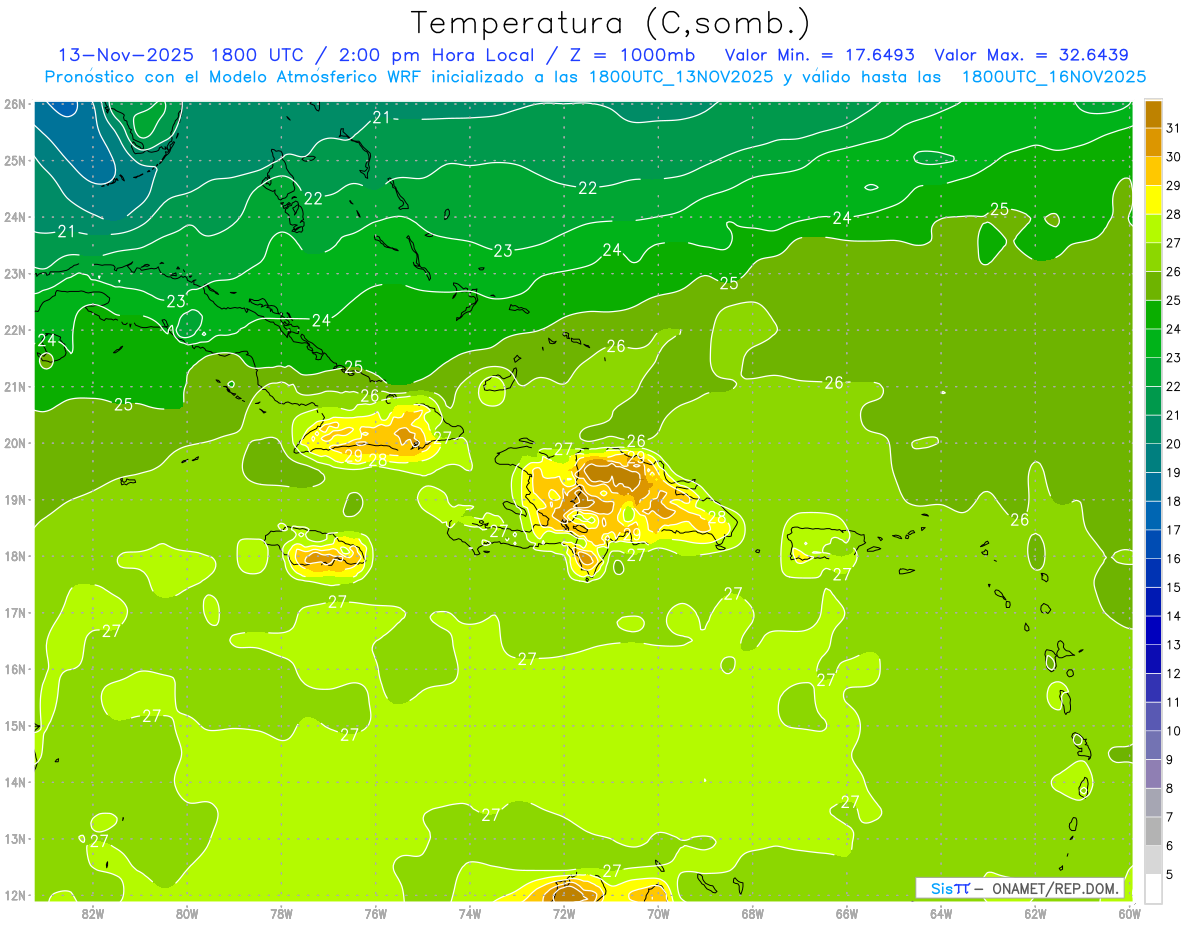Screen dimensions: 1200x927
Task: Click the "Modelo Atmosferico WRF" forecast description line
Action: pyautogui.click(x=595, y=77)
